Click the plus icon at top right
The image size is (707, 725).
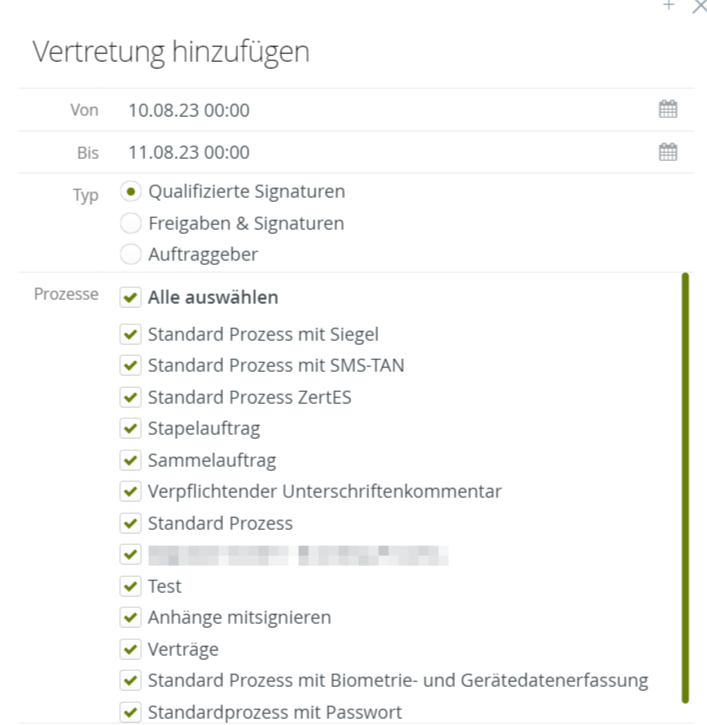coord(669,6)
